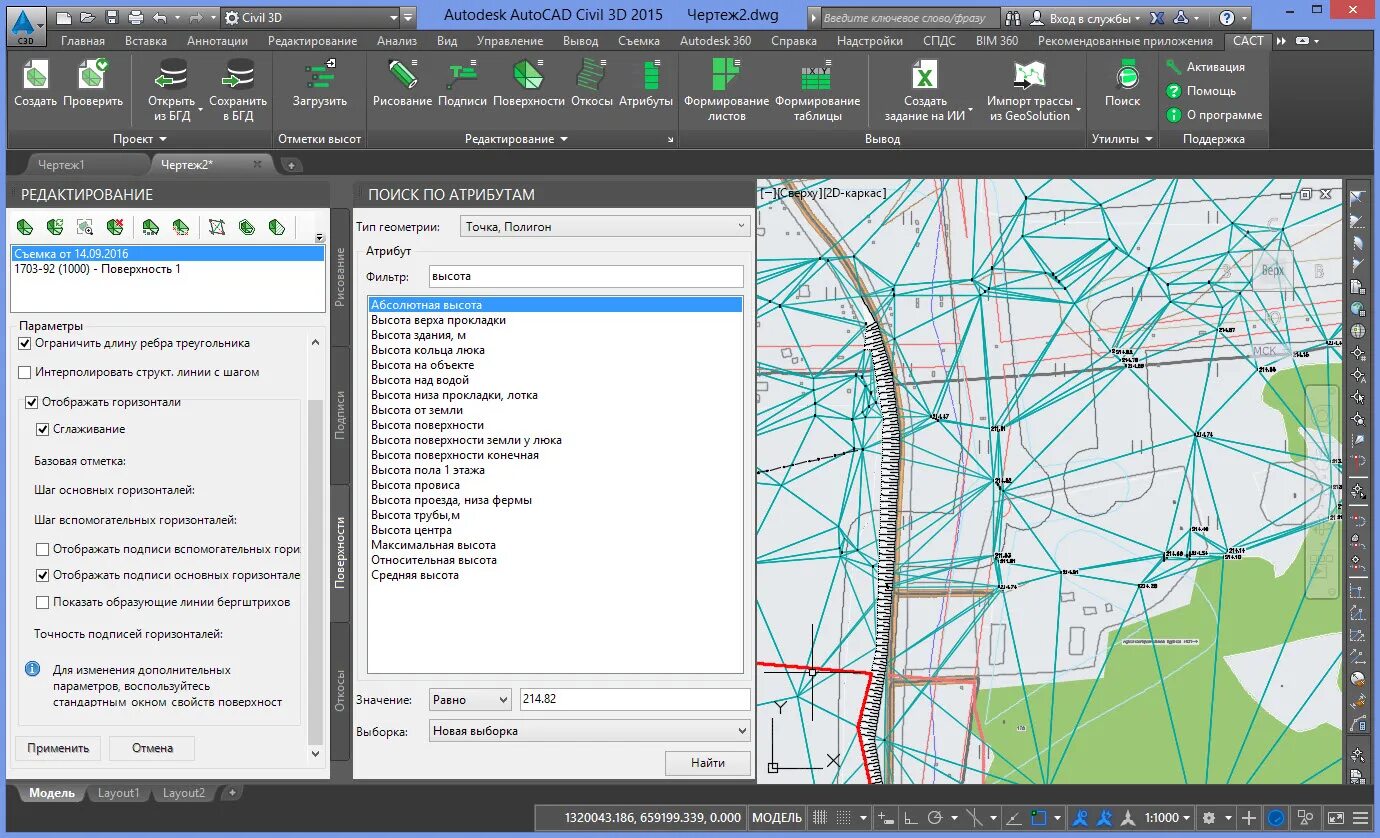The height and width of the screenshot is (838, 1380).
Task: Click the Активация support item
Action: point(1205,67)
